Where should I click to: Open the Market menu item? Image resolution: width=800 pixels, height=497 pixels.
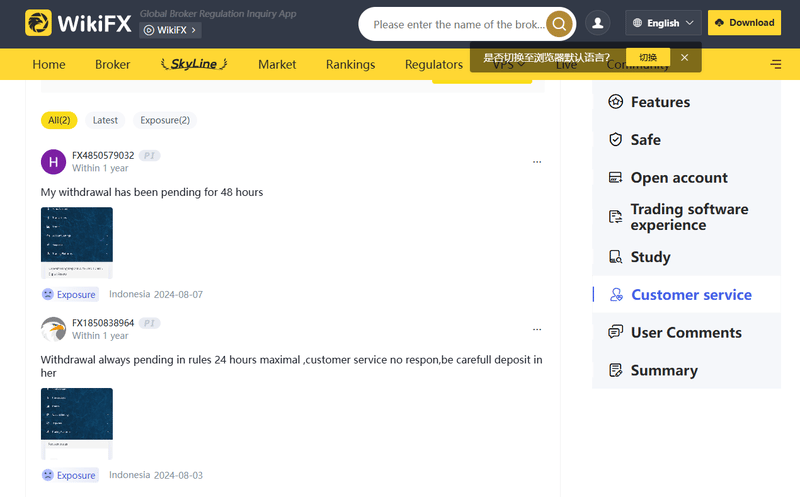click(277, 64)
